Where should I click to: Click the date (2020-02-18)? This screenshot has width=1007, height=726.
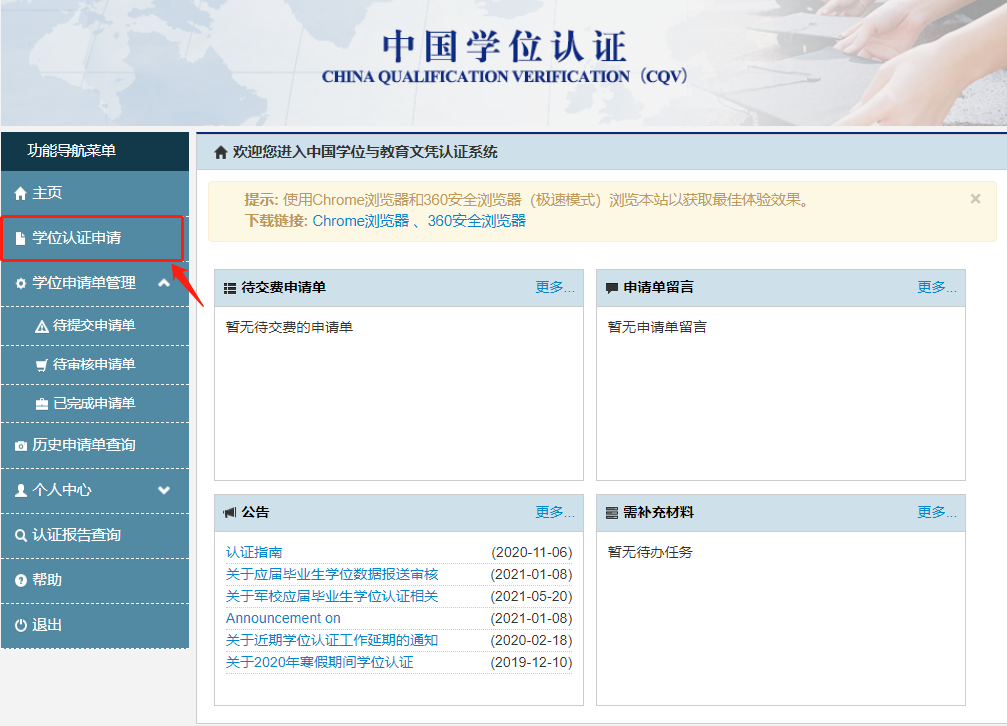point(532,641)
